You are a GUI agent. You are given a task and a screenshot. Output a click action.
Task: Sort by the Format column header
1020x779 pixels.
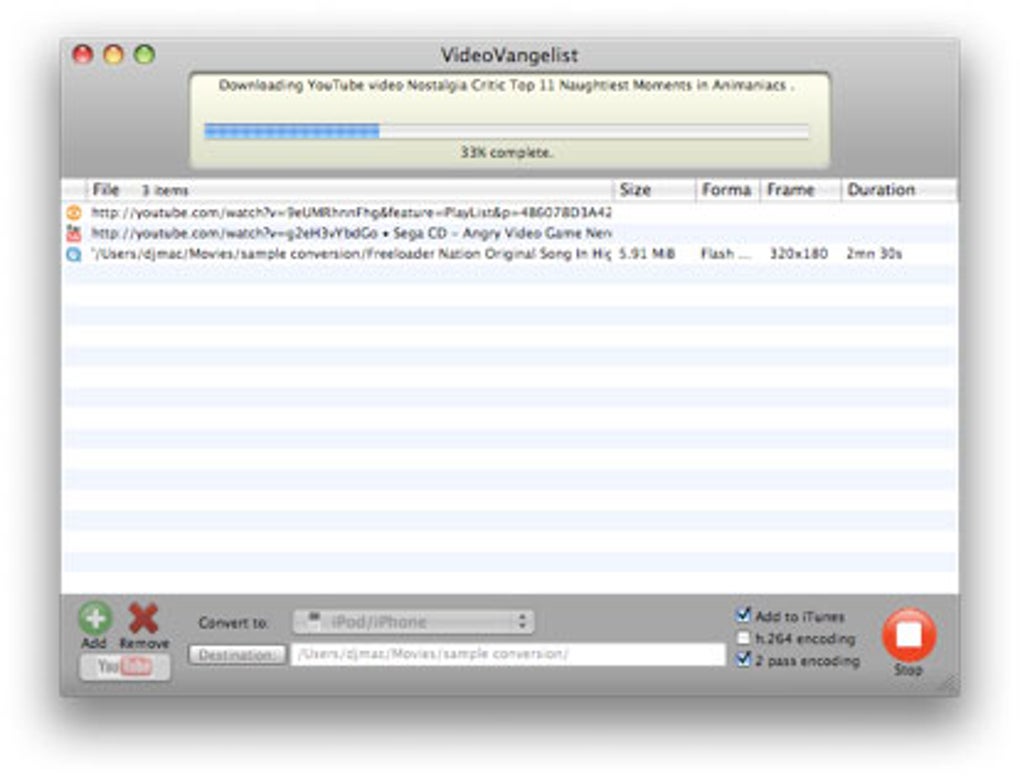(728, 190)
